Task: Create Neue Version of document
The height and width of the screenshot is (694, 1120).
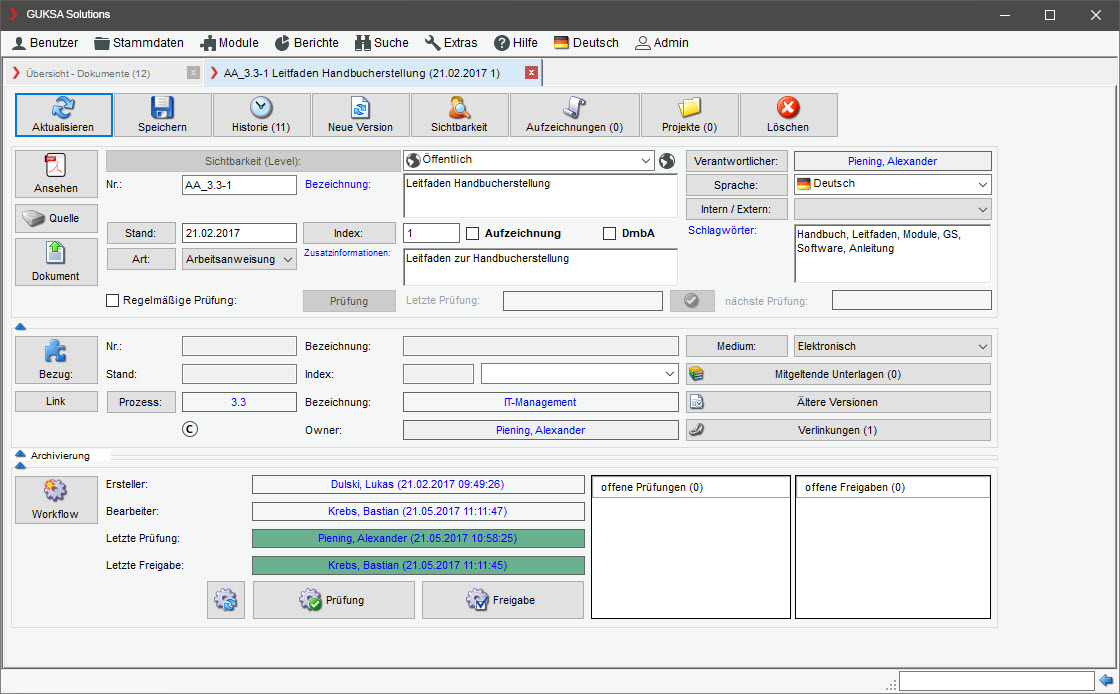Action: [360, 108]
